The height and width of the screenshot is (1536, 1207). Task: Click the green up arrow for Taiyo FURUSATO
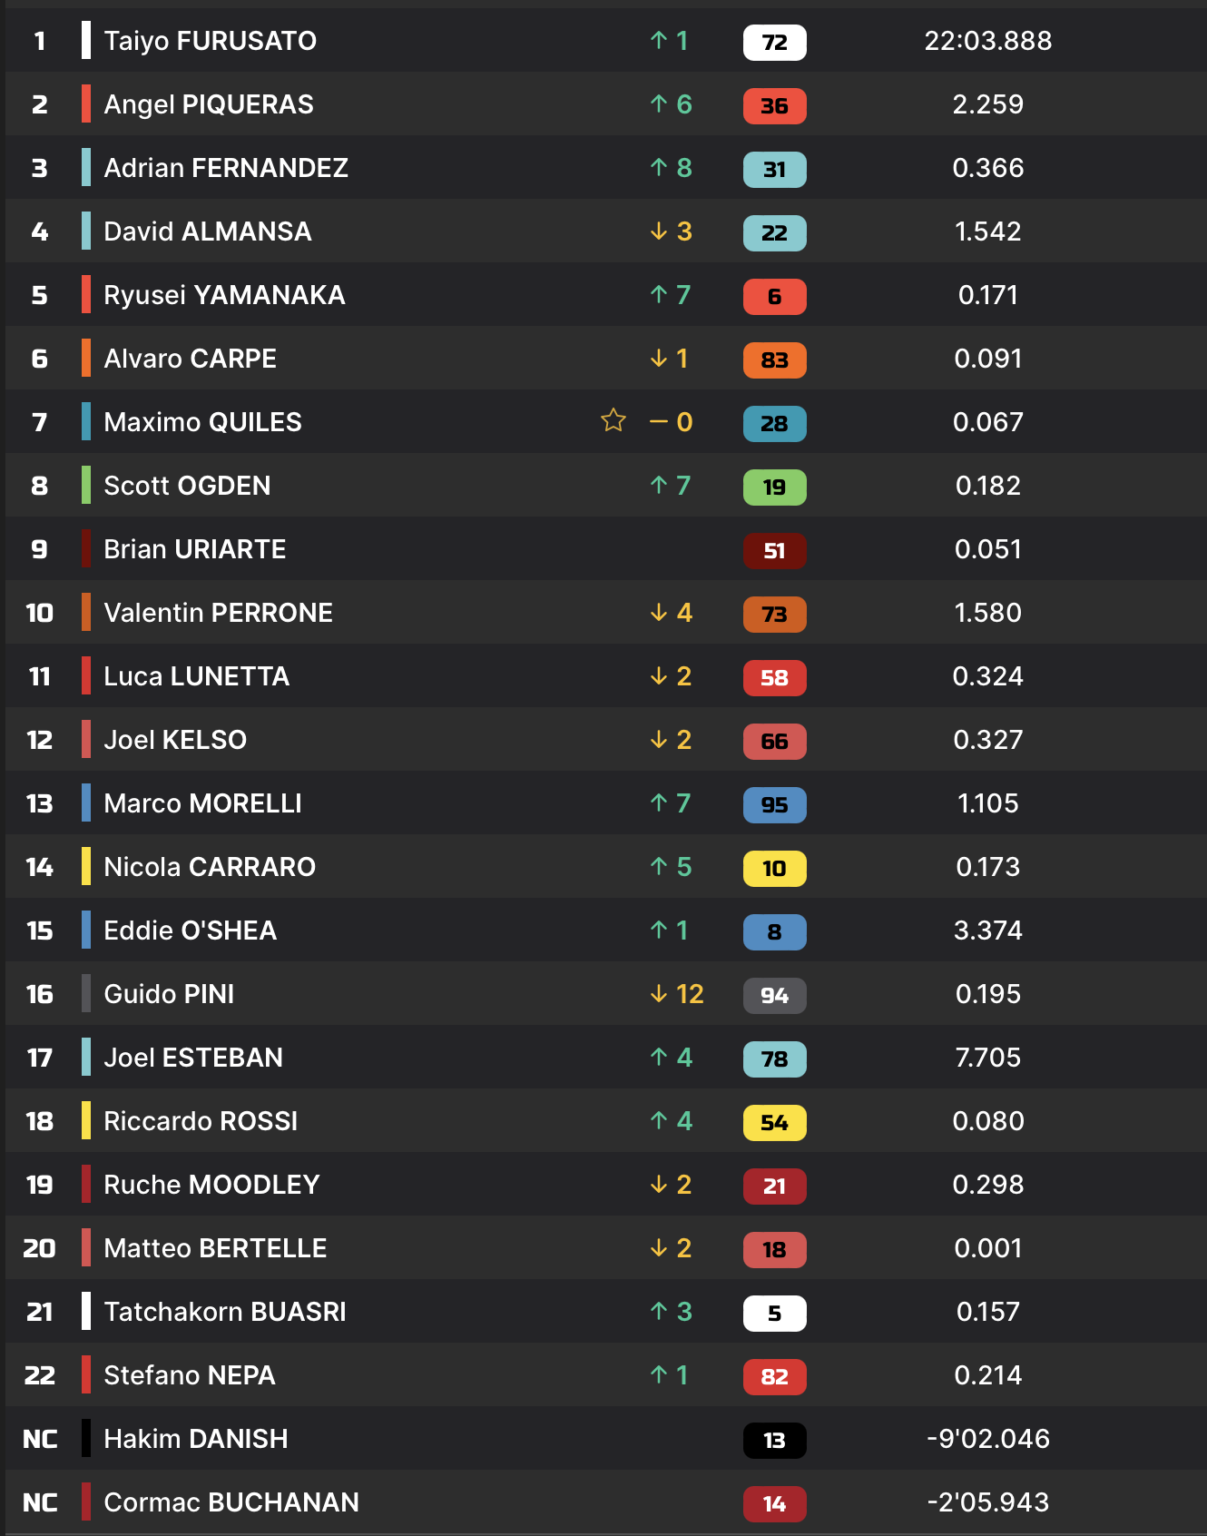pyautogui.click(x=658, y=41)
